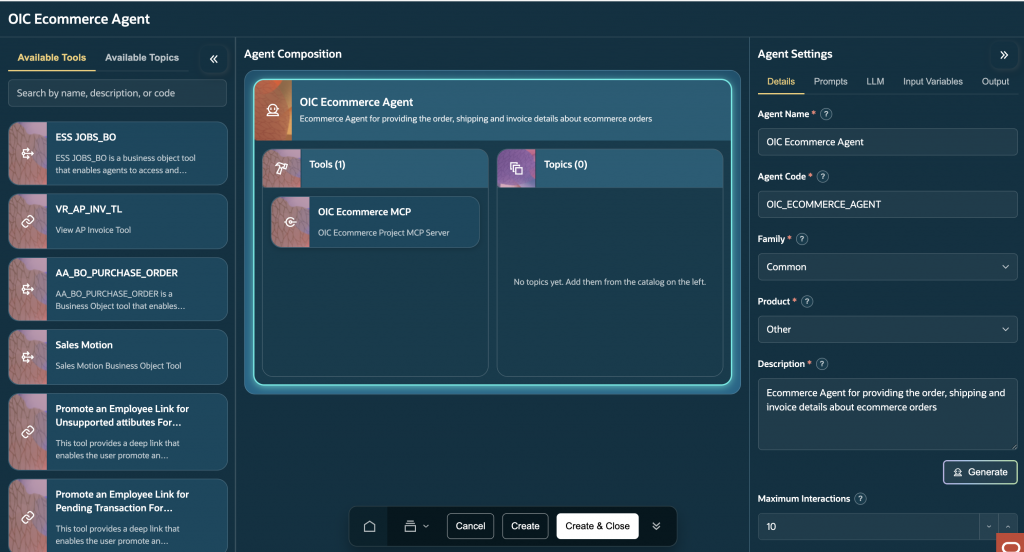
Task: Switch to the LLM settings tab
Action: [875, 82]
